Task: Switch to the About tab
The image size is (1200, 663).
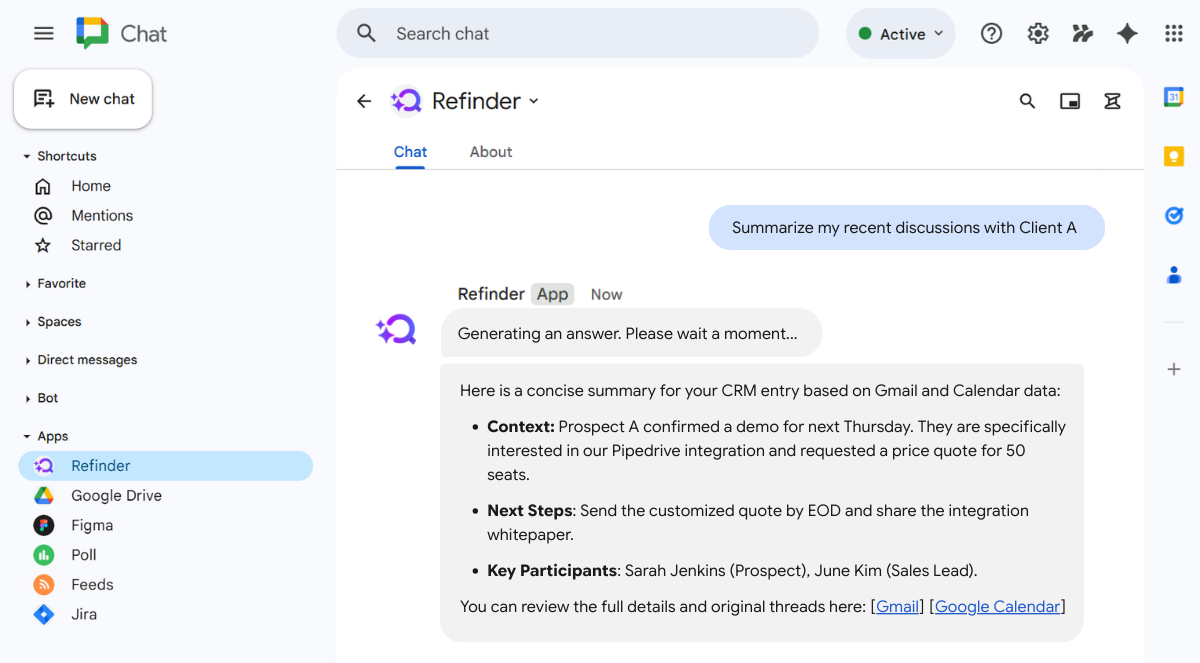Action: coord(490,151)
